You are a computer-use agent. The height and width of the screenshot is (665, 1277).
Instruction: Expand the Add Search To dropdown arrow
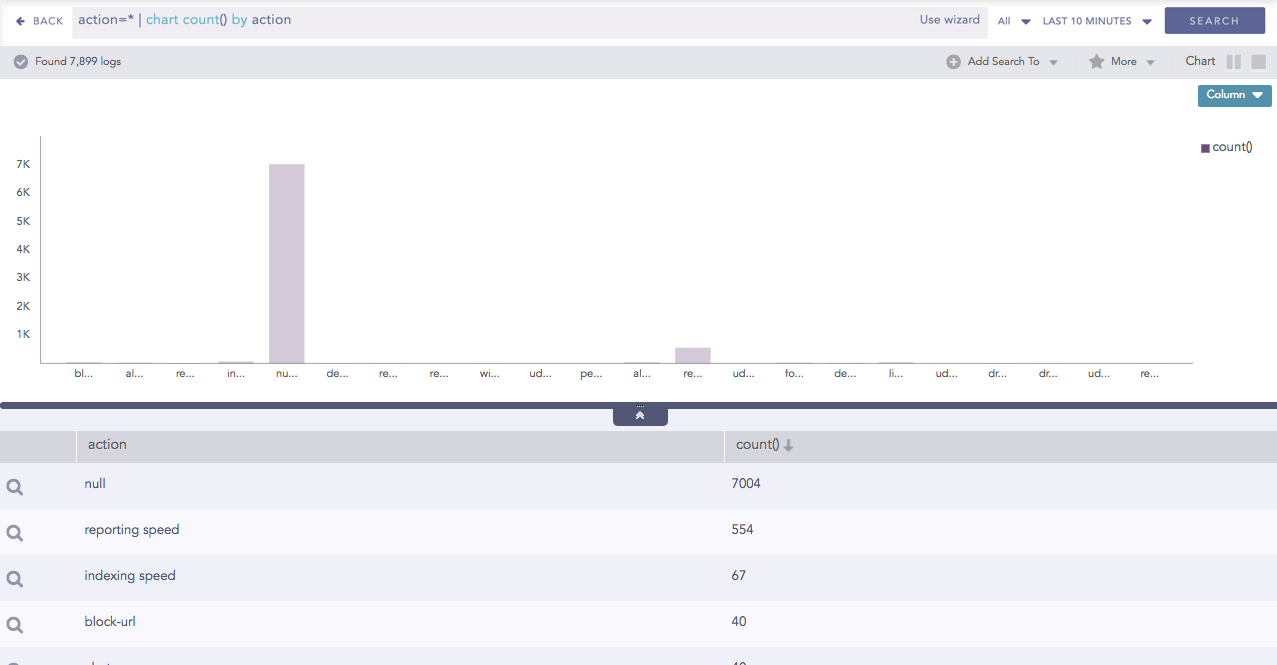1053,63
